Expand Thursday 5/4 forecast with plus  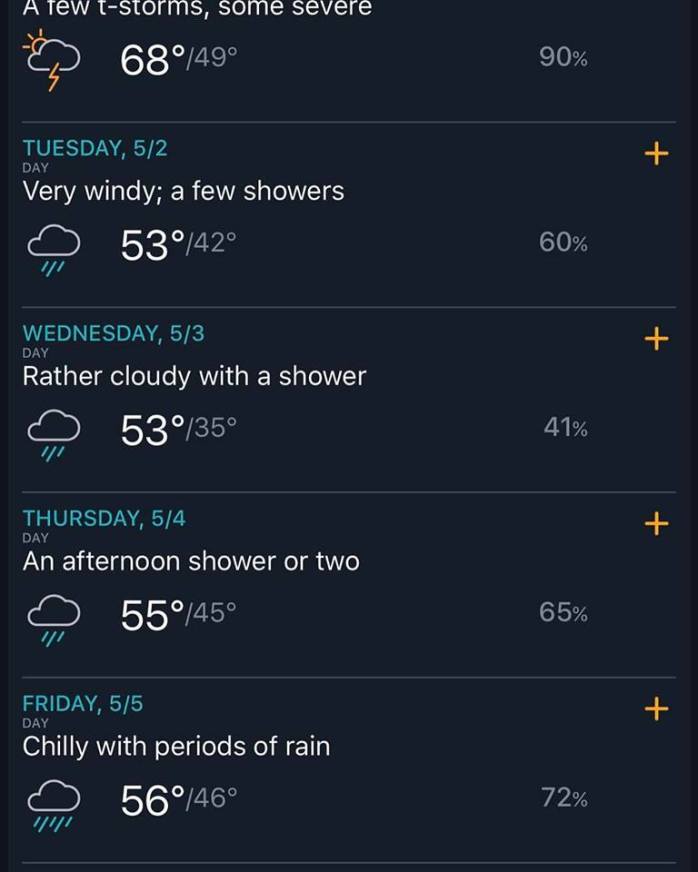(x=655, y=523)
